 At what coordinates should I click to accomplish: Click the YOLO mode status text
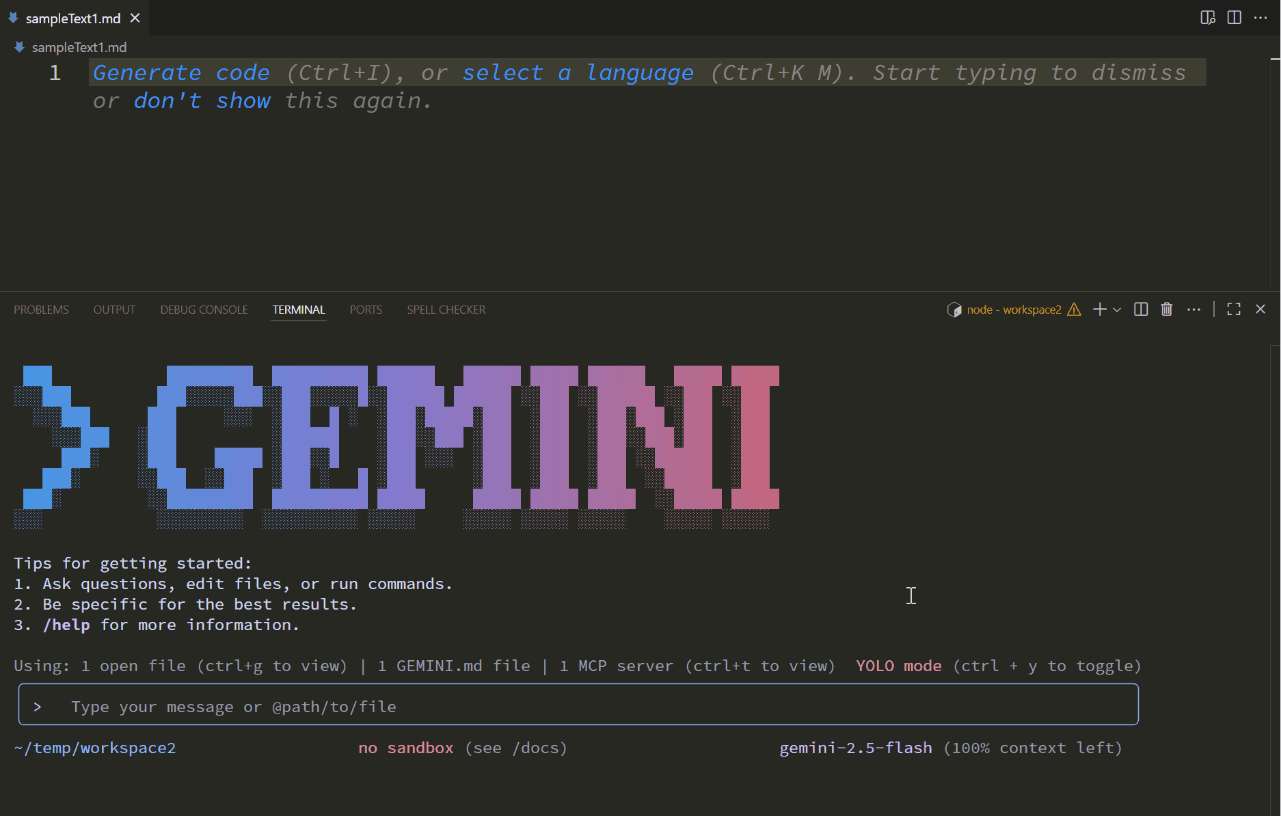click(x=899, y=666)
